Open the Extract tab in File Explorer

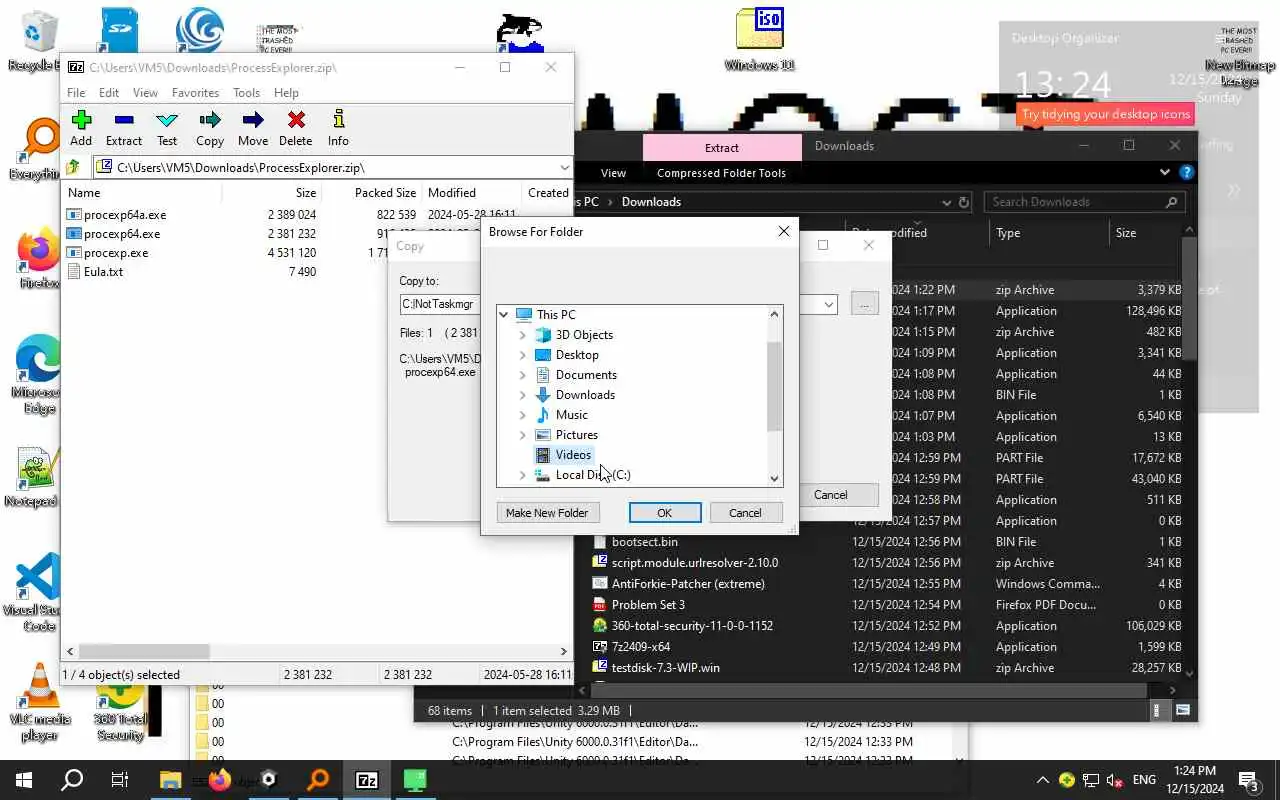tap(722, 147)
